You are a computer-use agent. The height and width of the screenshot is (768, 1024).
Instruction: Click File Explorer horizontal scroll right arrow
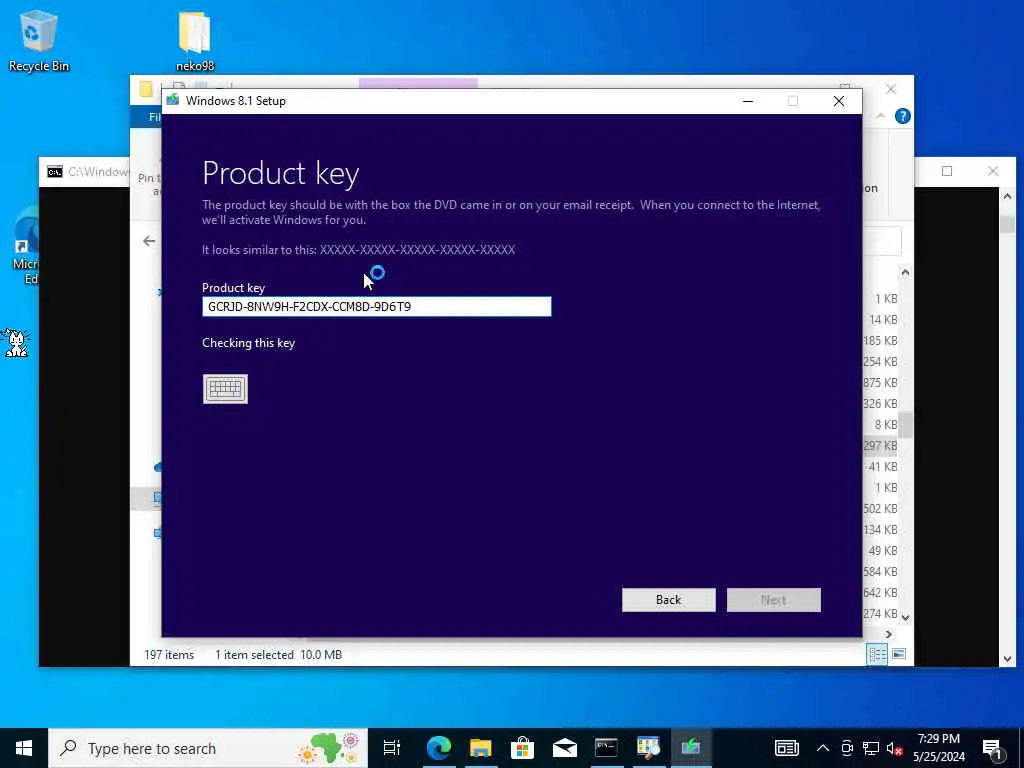(x=889, y=634)
